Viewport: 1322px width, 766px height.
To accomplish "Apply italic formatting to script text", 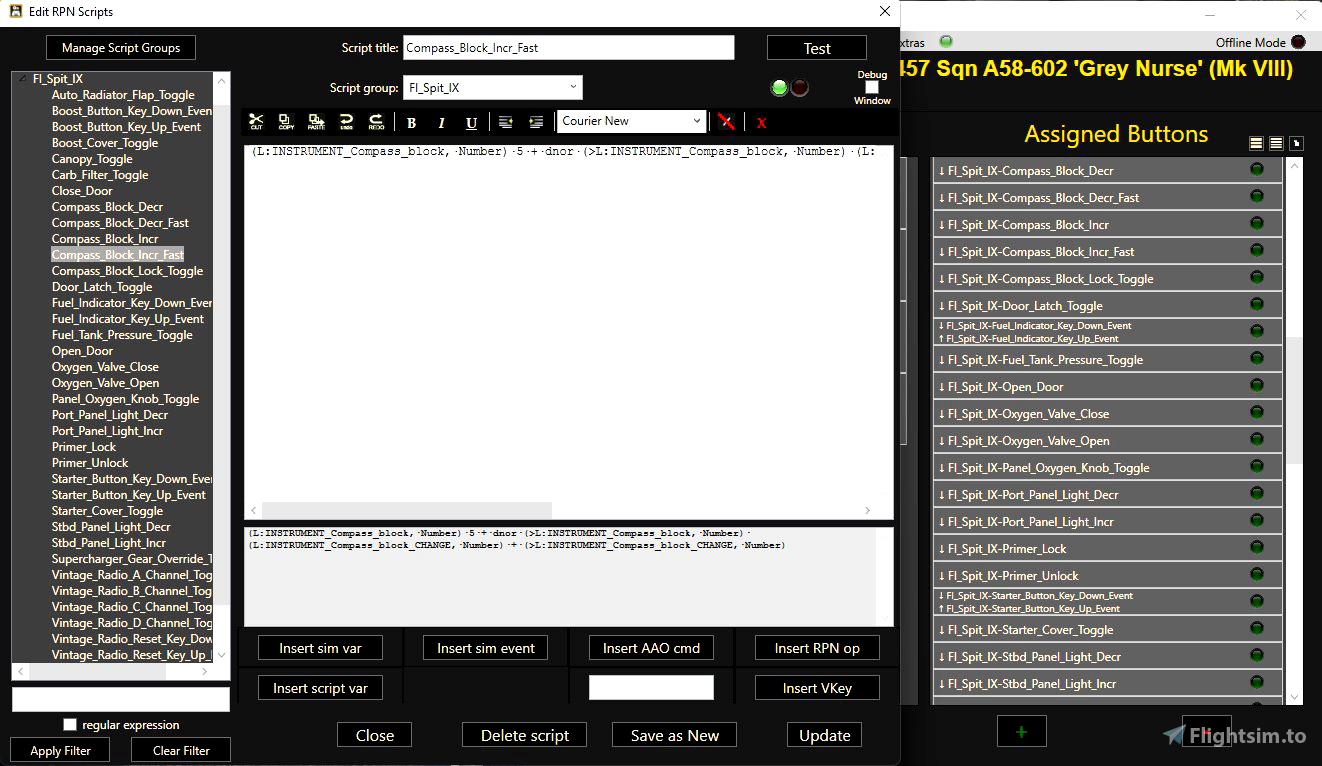I will [441, 121].
